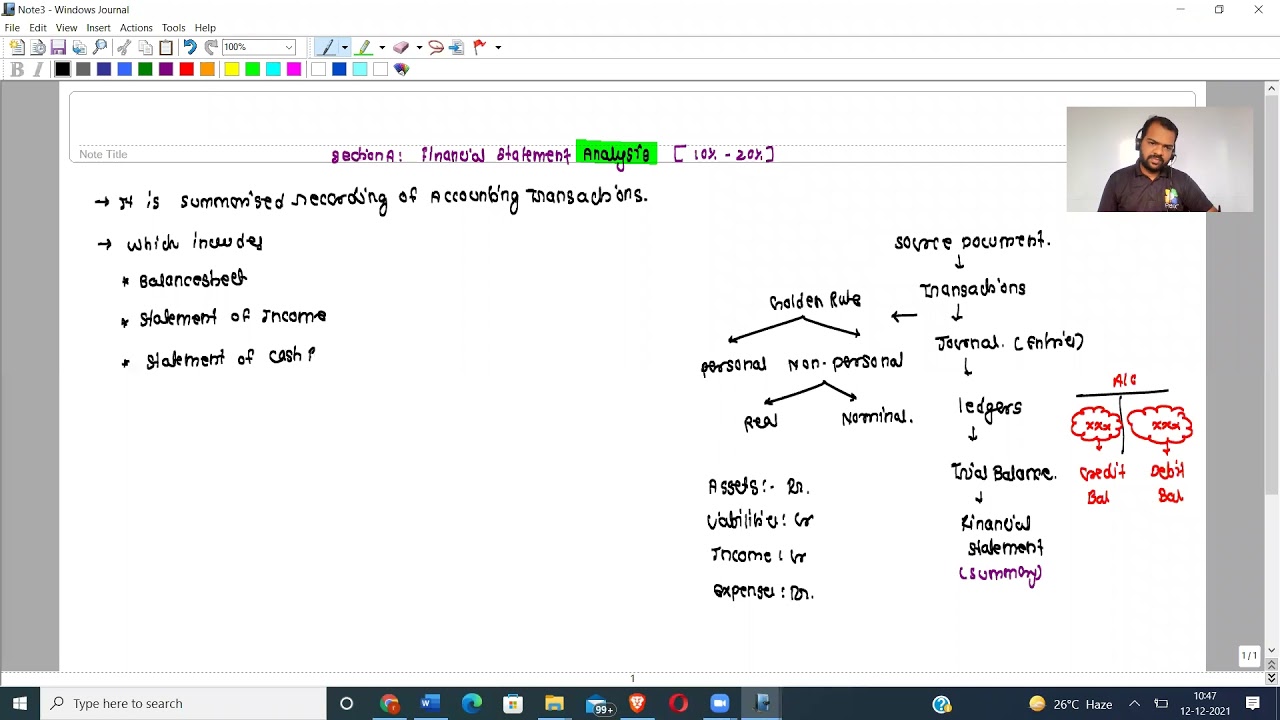
Task: Open the Find magnifier tool
Action: pyautogui.click(x=100, y=47)
